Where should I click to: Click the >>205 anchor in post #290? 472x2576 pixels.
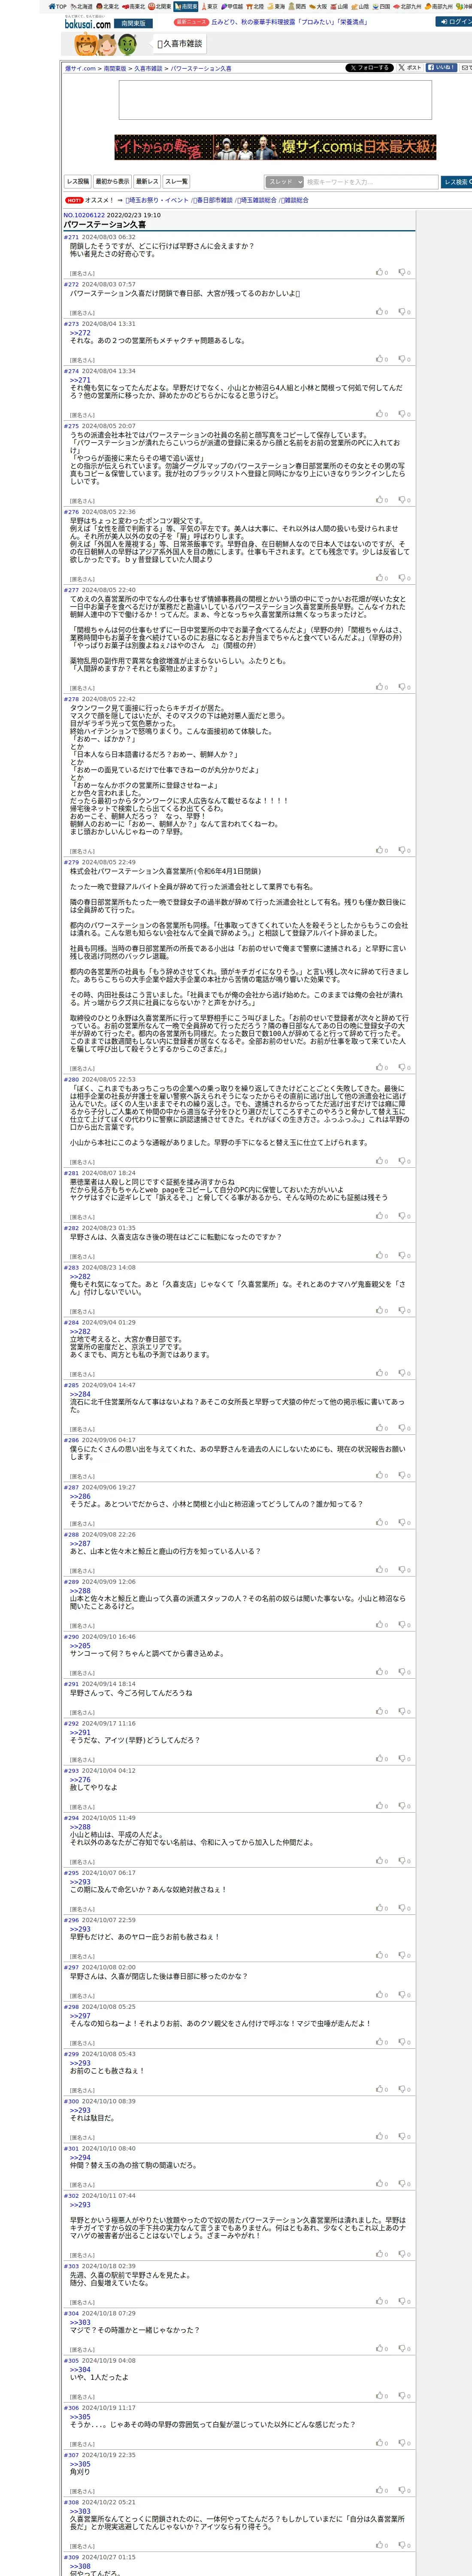click(x=80, y=1646)
